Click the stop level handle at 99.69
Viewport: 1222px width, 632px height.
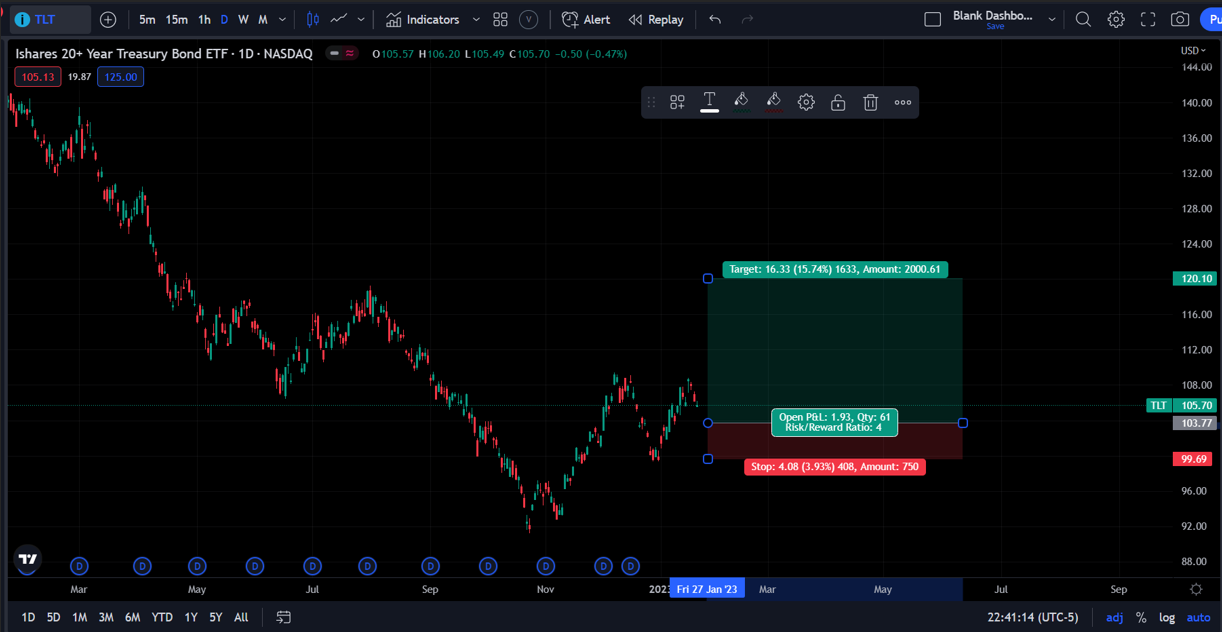pyautogui.click(x=708, y=459)
